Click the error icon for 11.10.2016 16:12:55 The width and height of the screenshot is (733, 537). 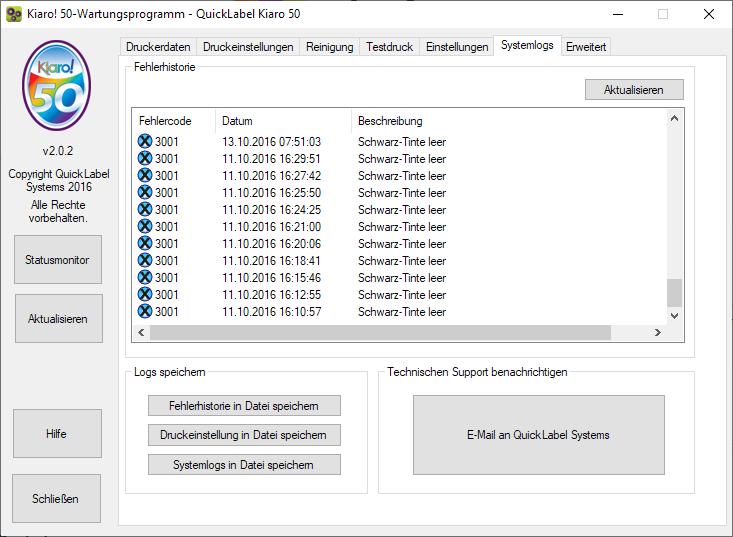tap(145, 294)
